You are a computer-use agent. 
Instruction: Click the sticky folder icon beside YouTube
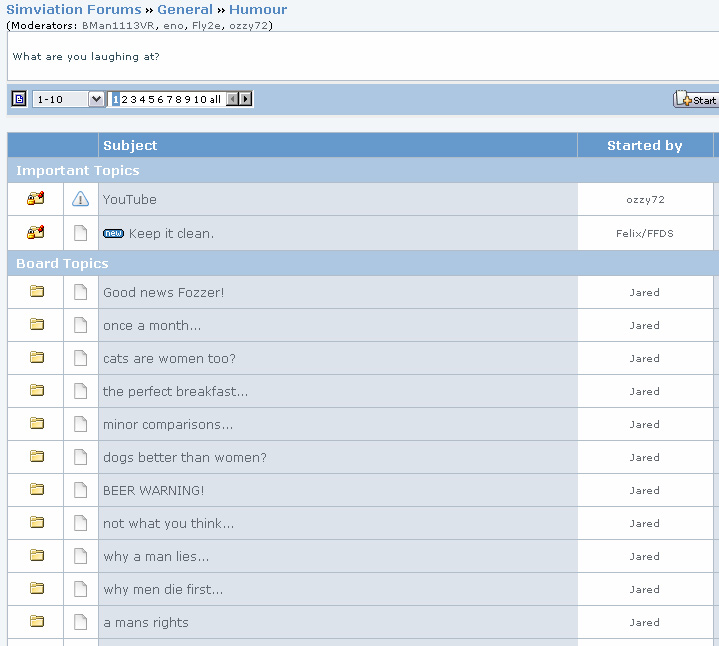click(36, 199)
